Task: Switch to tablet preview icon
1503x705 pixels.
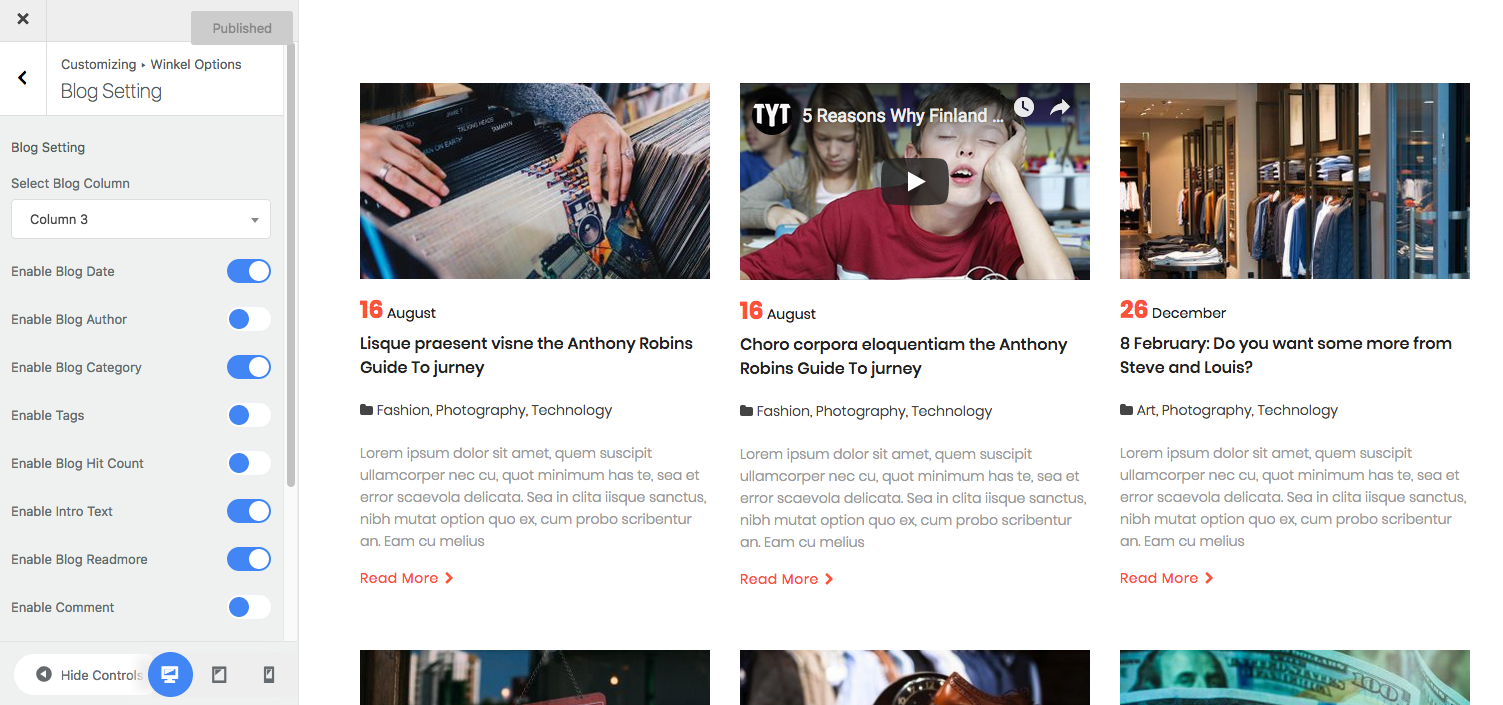Action: [x=219, y=675]
